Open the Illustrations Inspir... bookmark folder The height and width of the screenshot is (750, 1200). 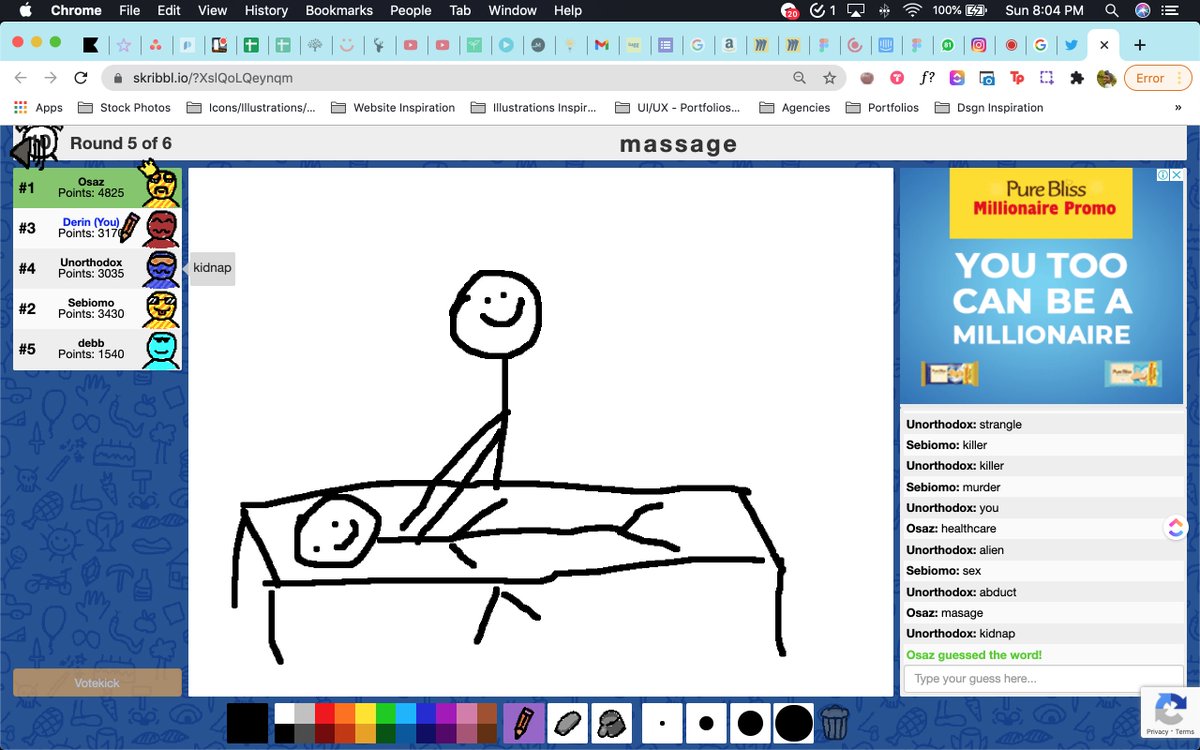pyautogui.click(x=533, y=107)
